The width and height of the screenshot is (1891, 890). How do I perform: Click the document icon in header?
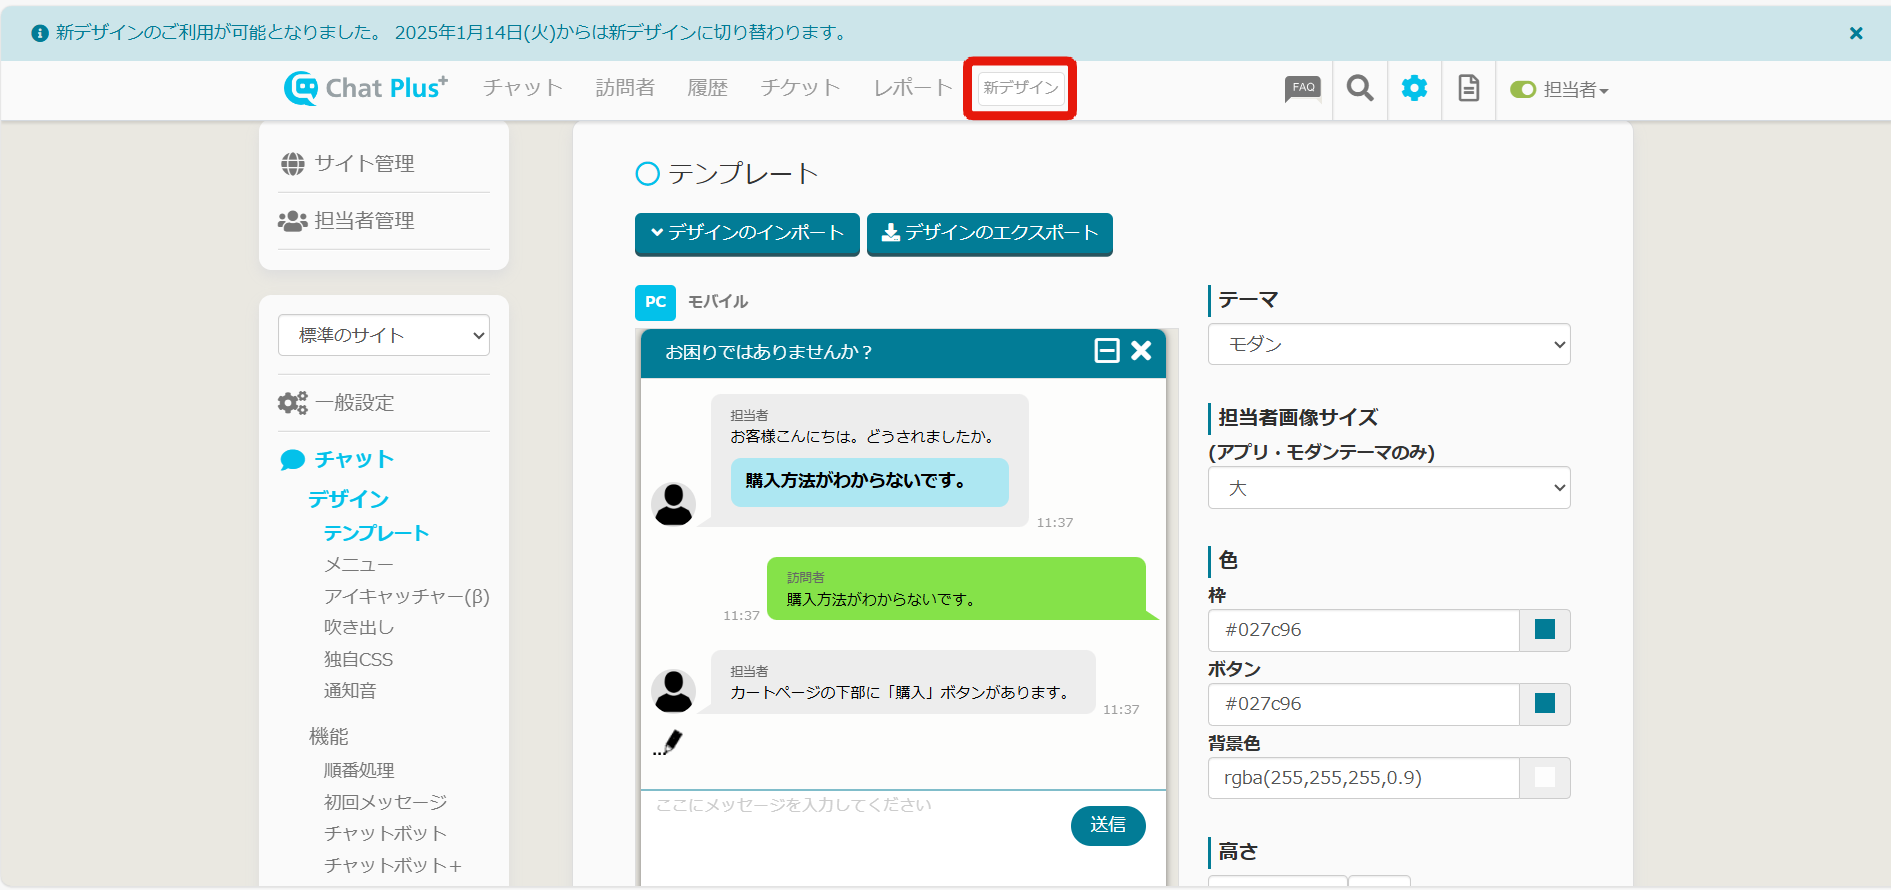(x=1468, y=89)
